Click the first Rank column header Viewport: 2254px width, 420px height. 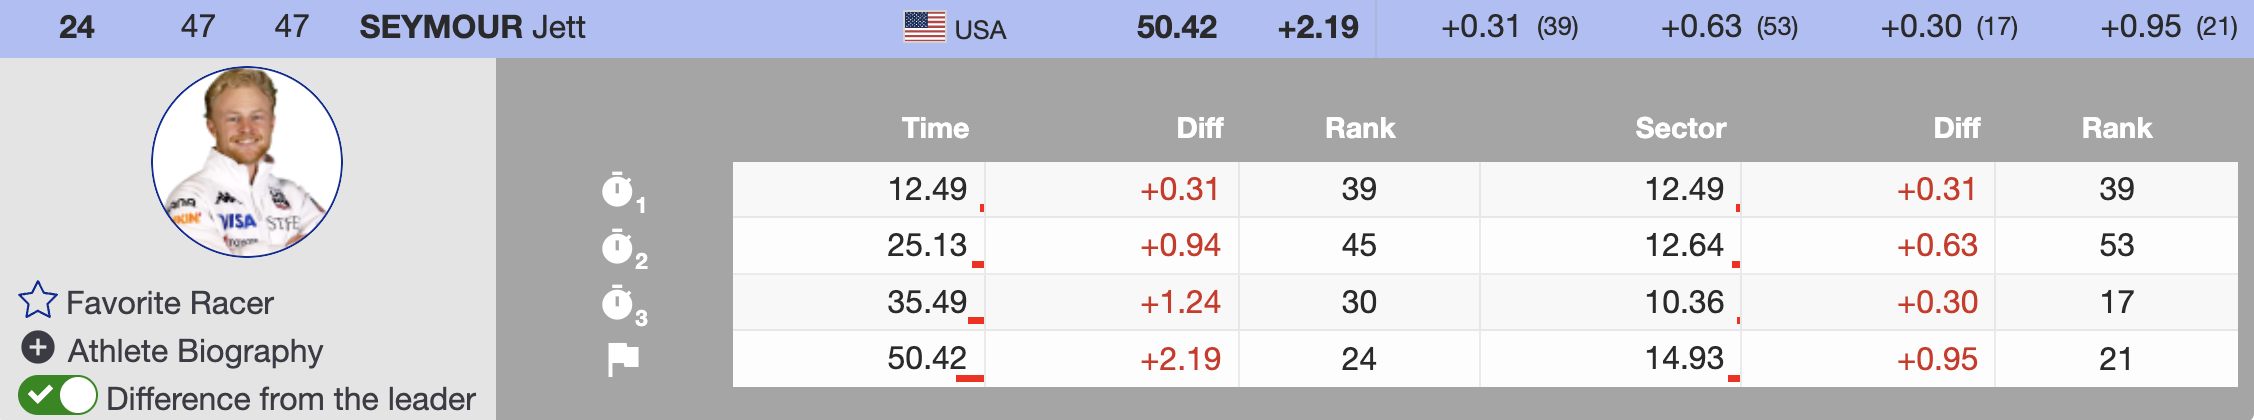1360,128
